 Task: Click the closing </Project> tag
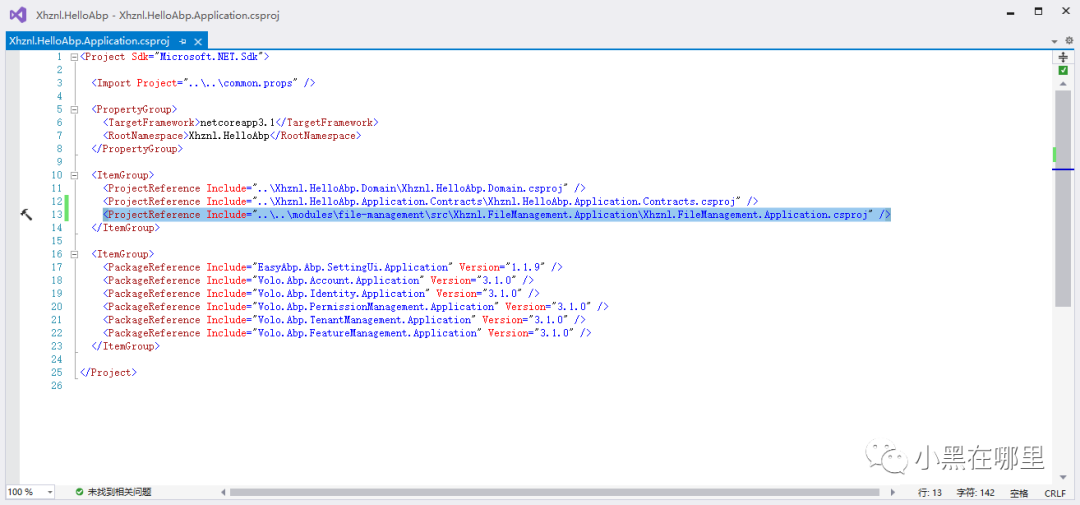109,373
